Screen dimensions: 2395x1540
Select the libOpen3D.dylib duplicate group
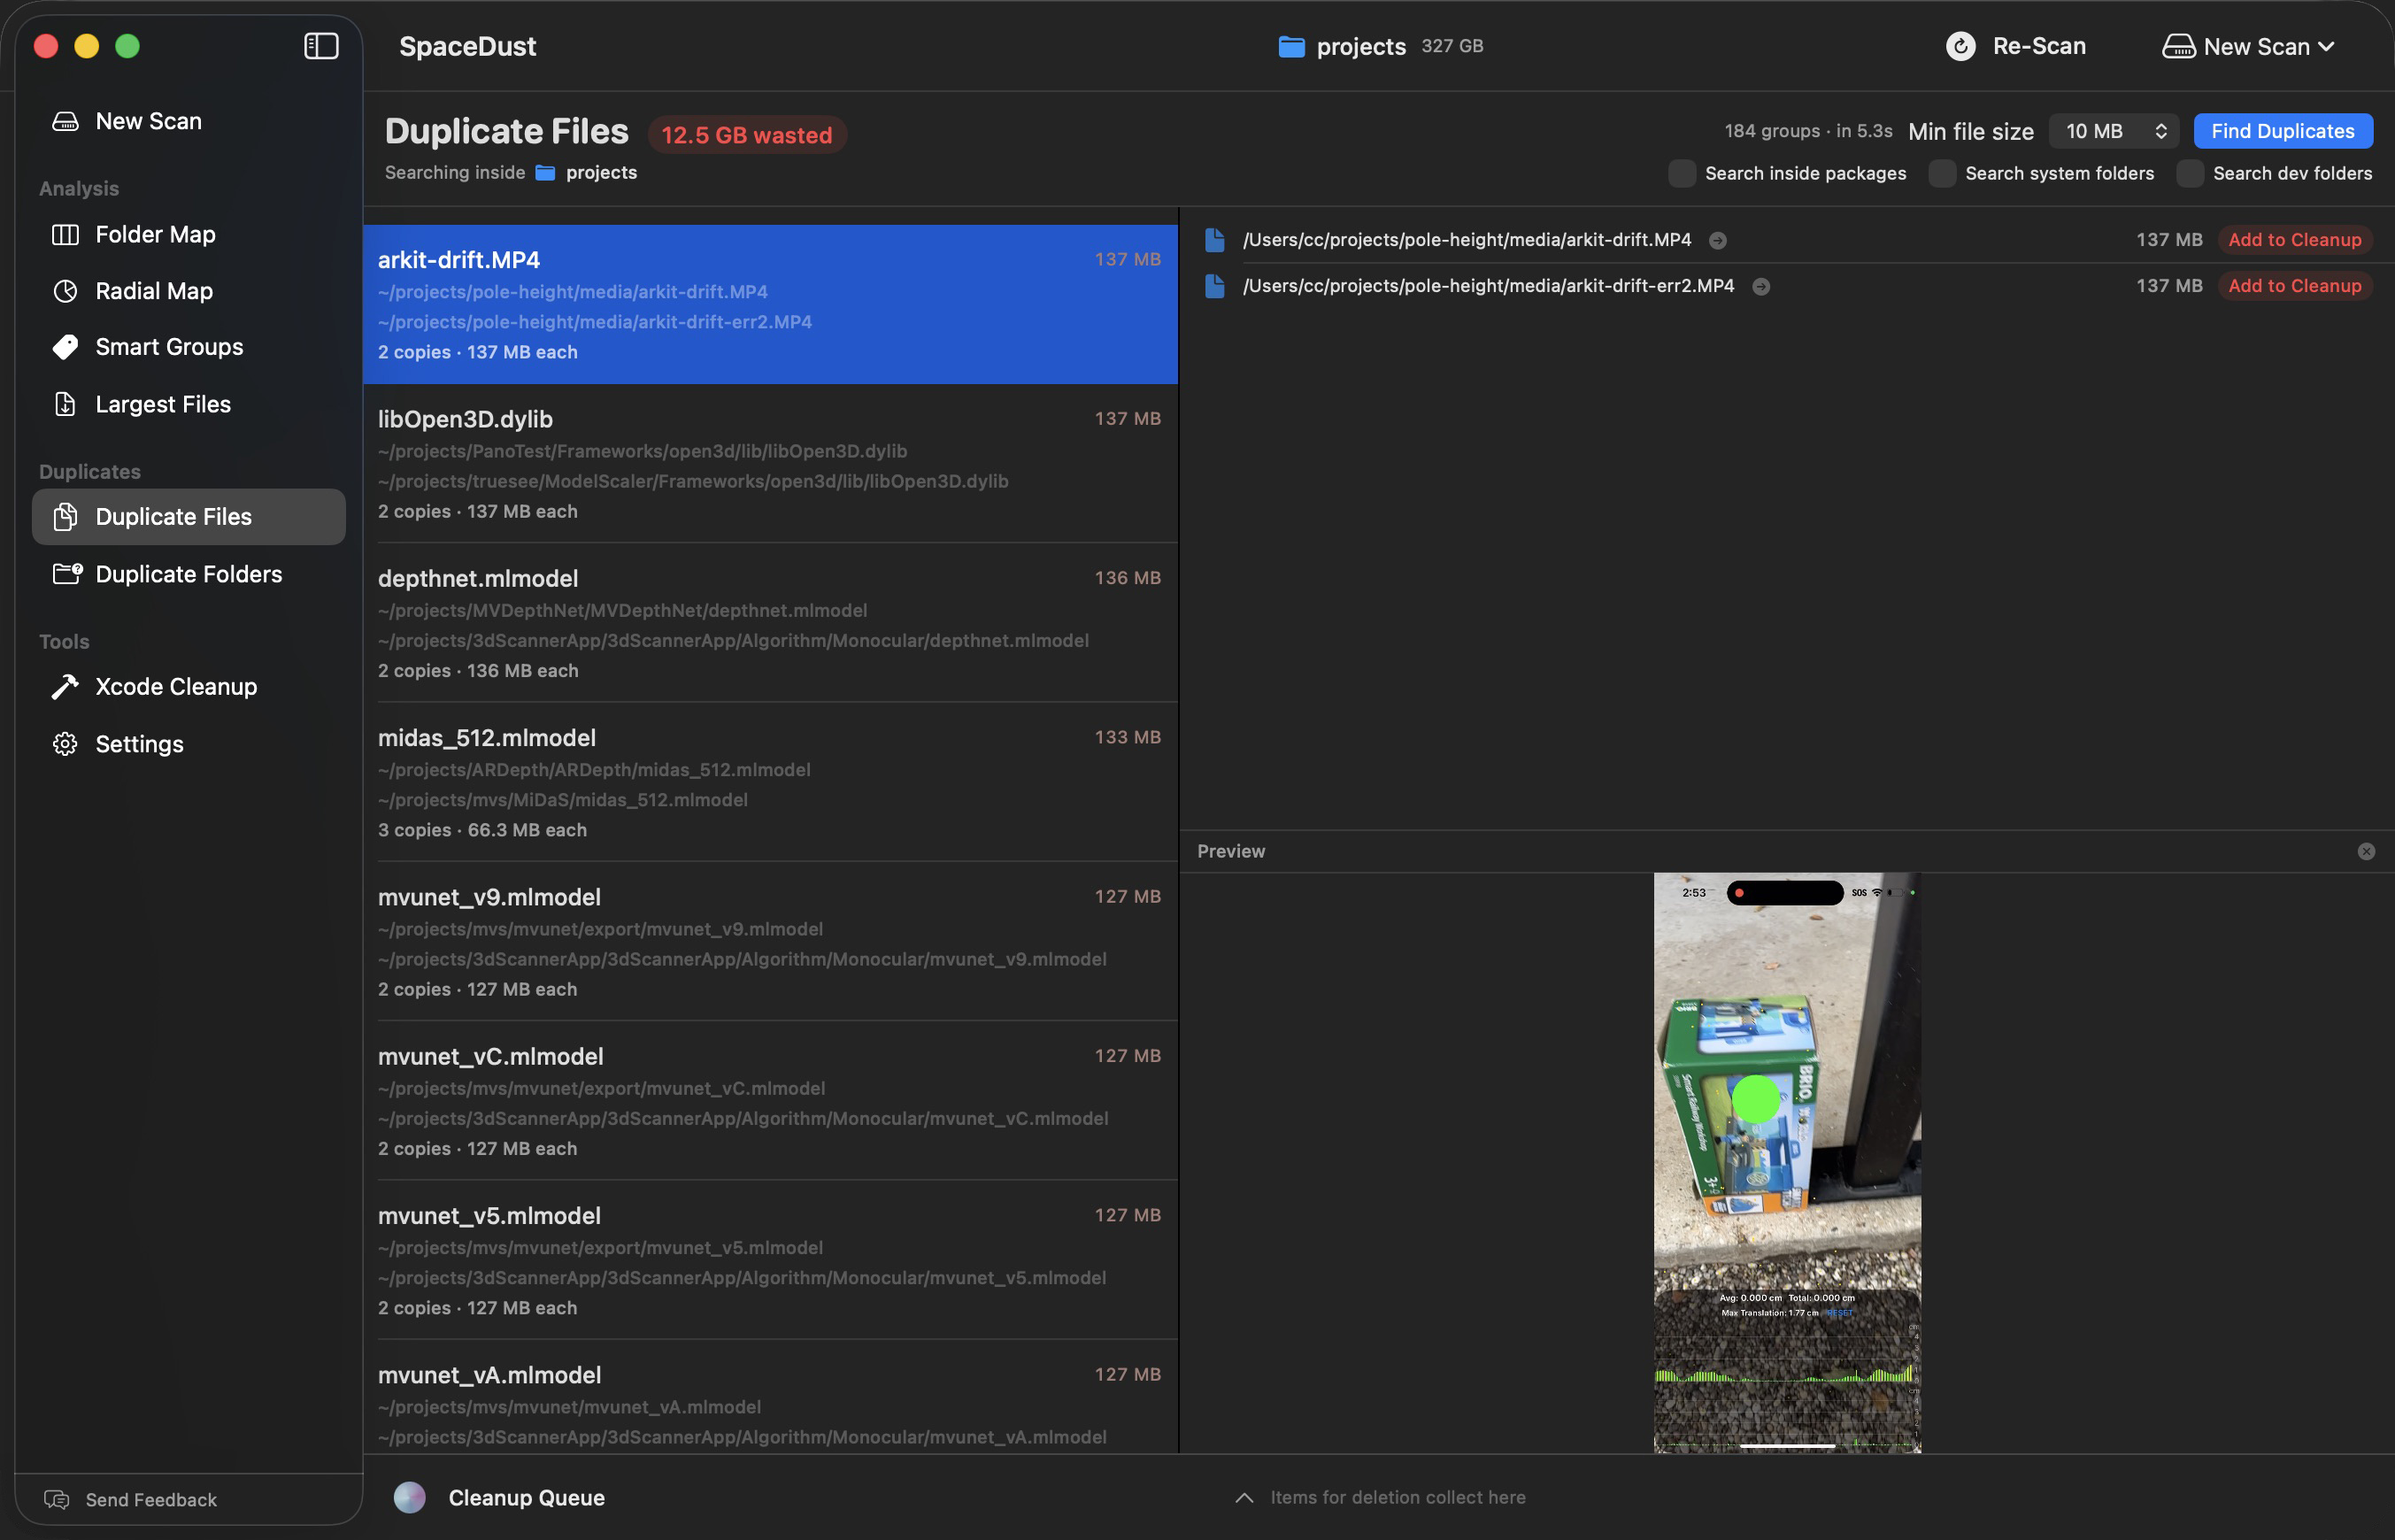pos(770,464)
